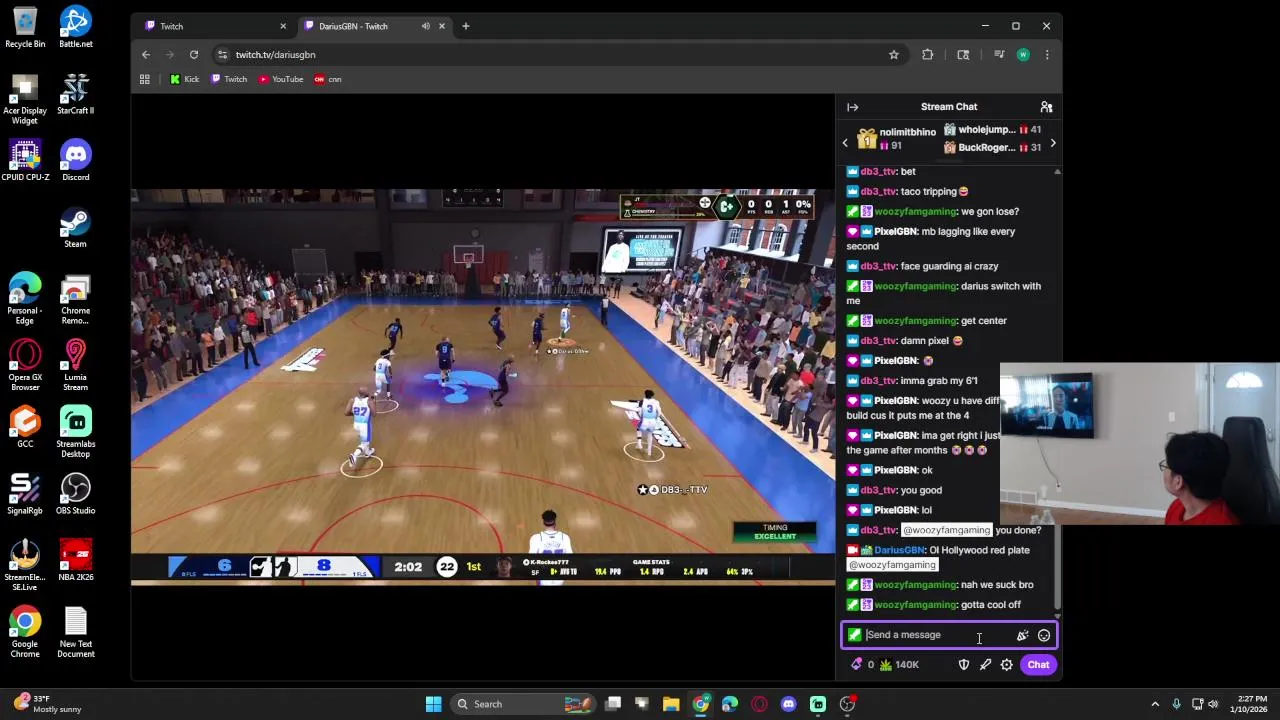The image size is (1280, 720).
Task: Open the Chrome three-dot menu
Action: [x=1047, y=55]
